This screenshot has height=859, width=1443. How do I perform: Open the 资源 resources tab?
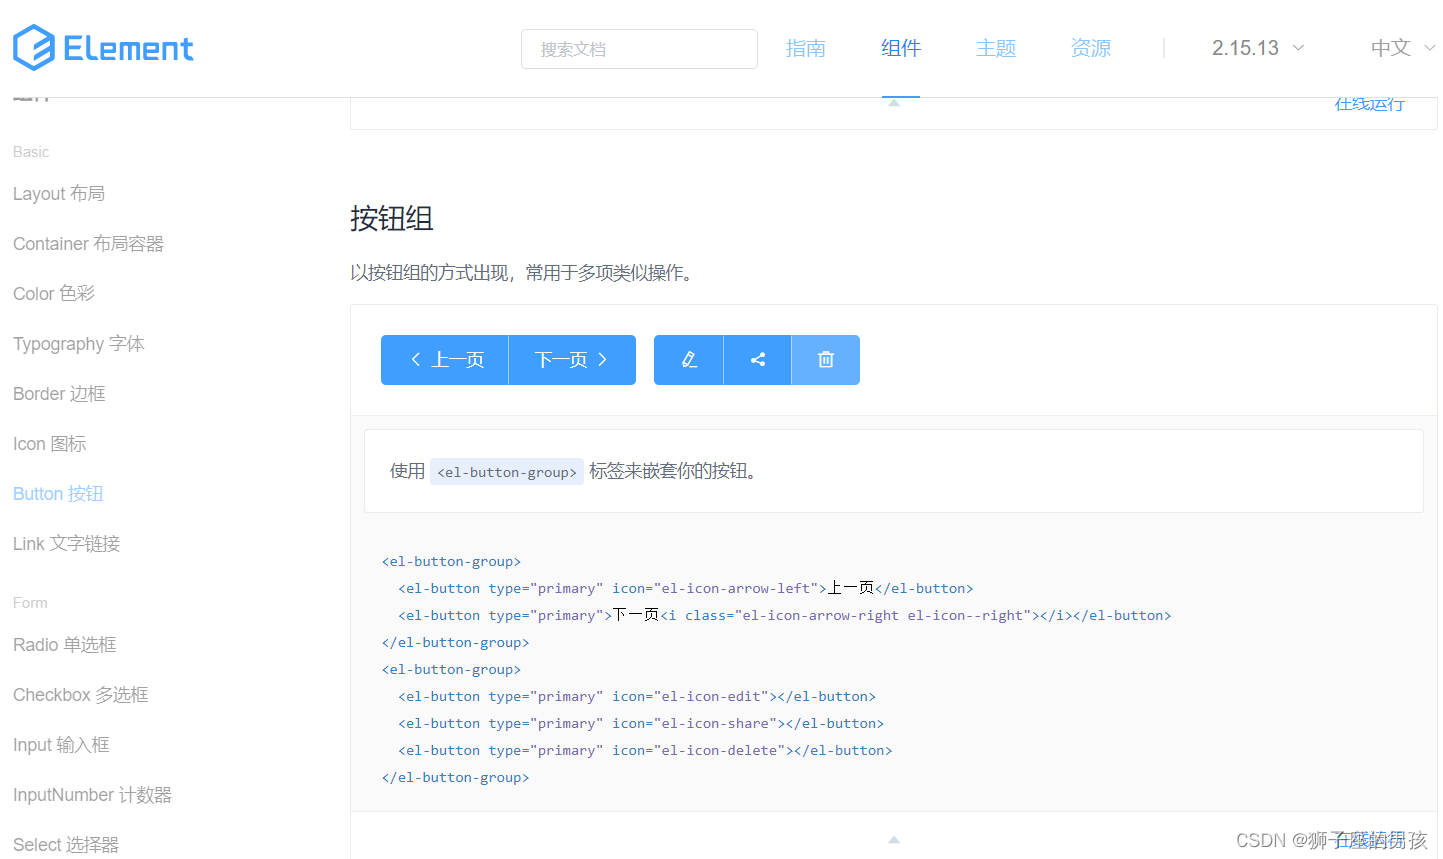coord(1091,48)
